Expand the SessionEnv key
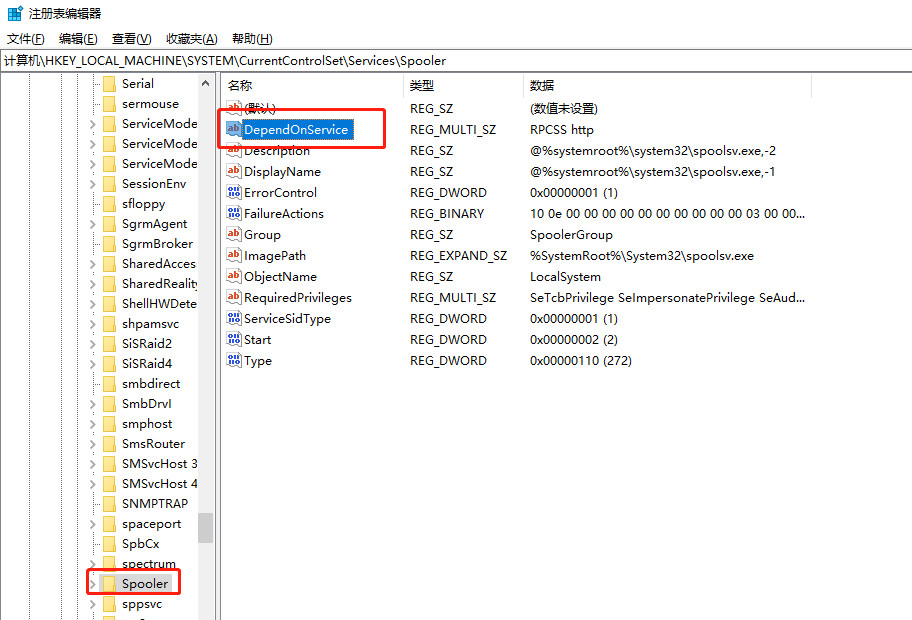 click(x=91, y=183)
